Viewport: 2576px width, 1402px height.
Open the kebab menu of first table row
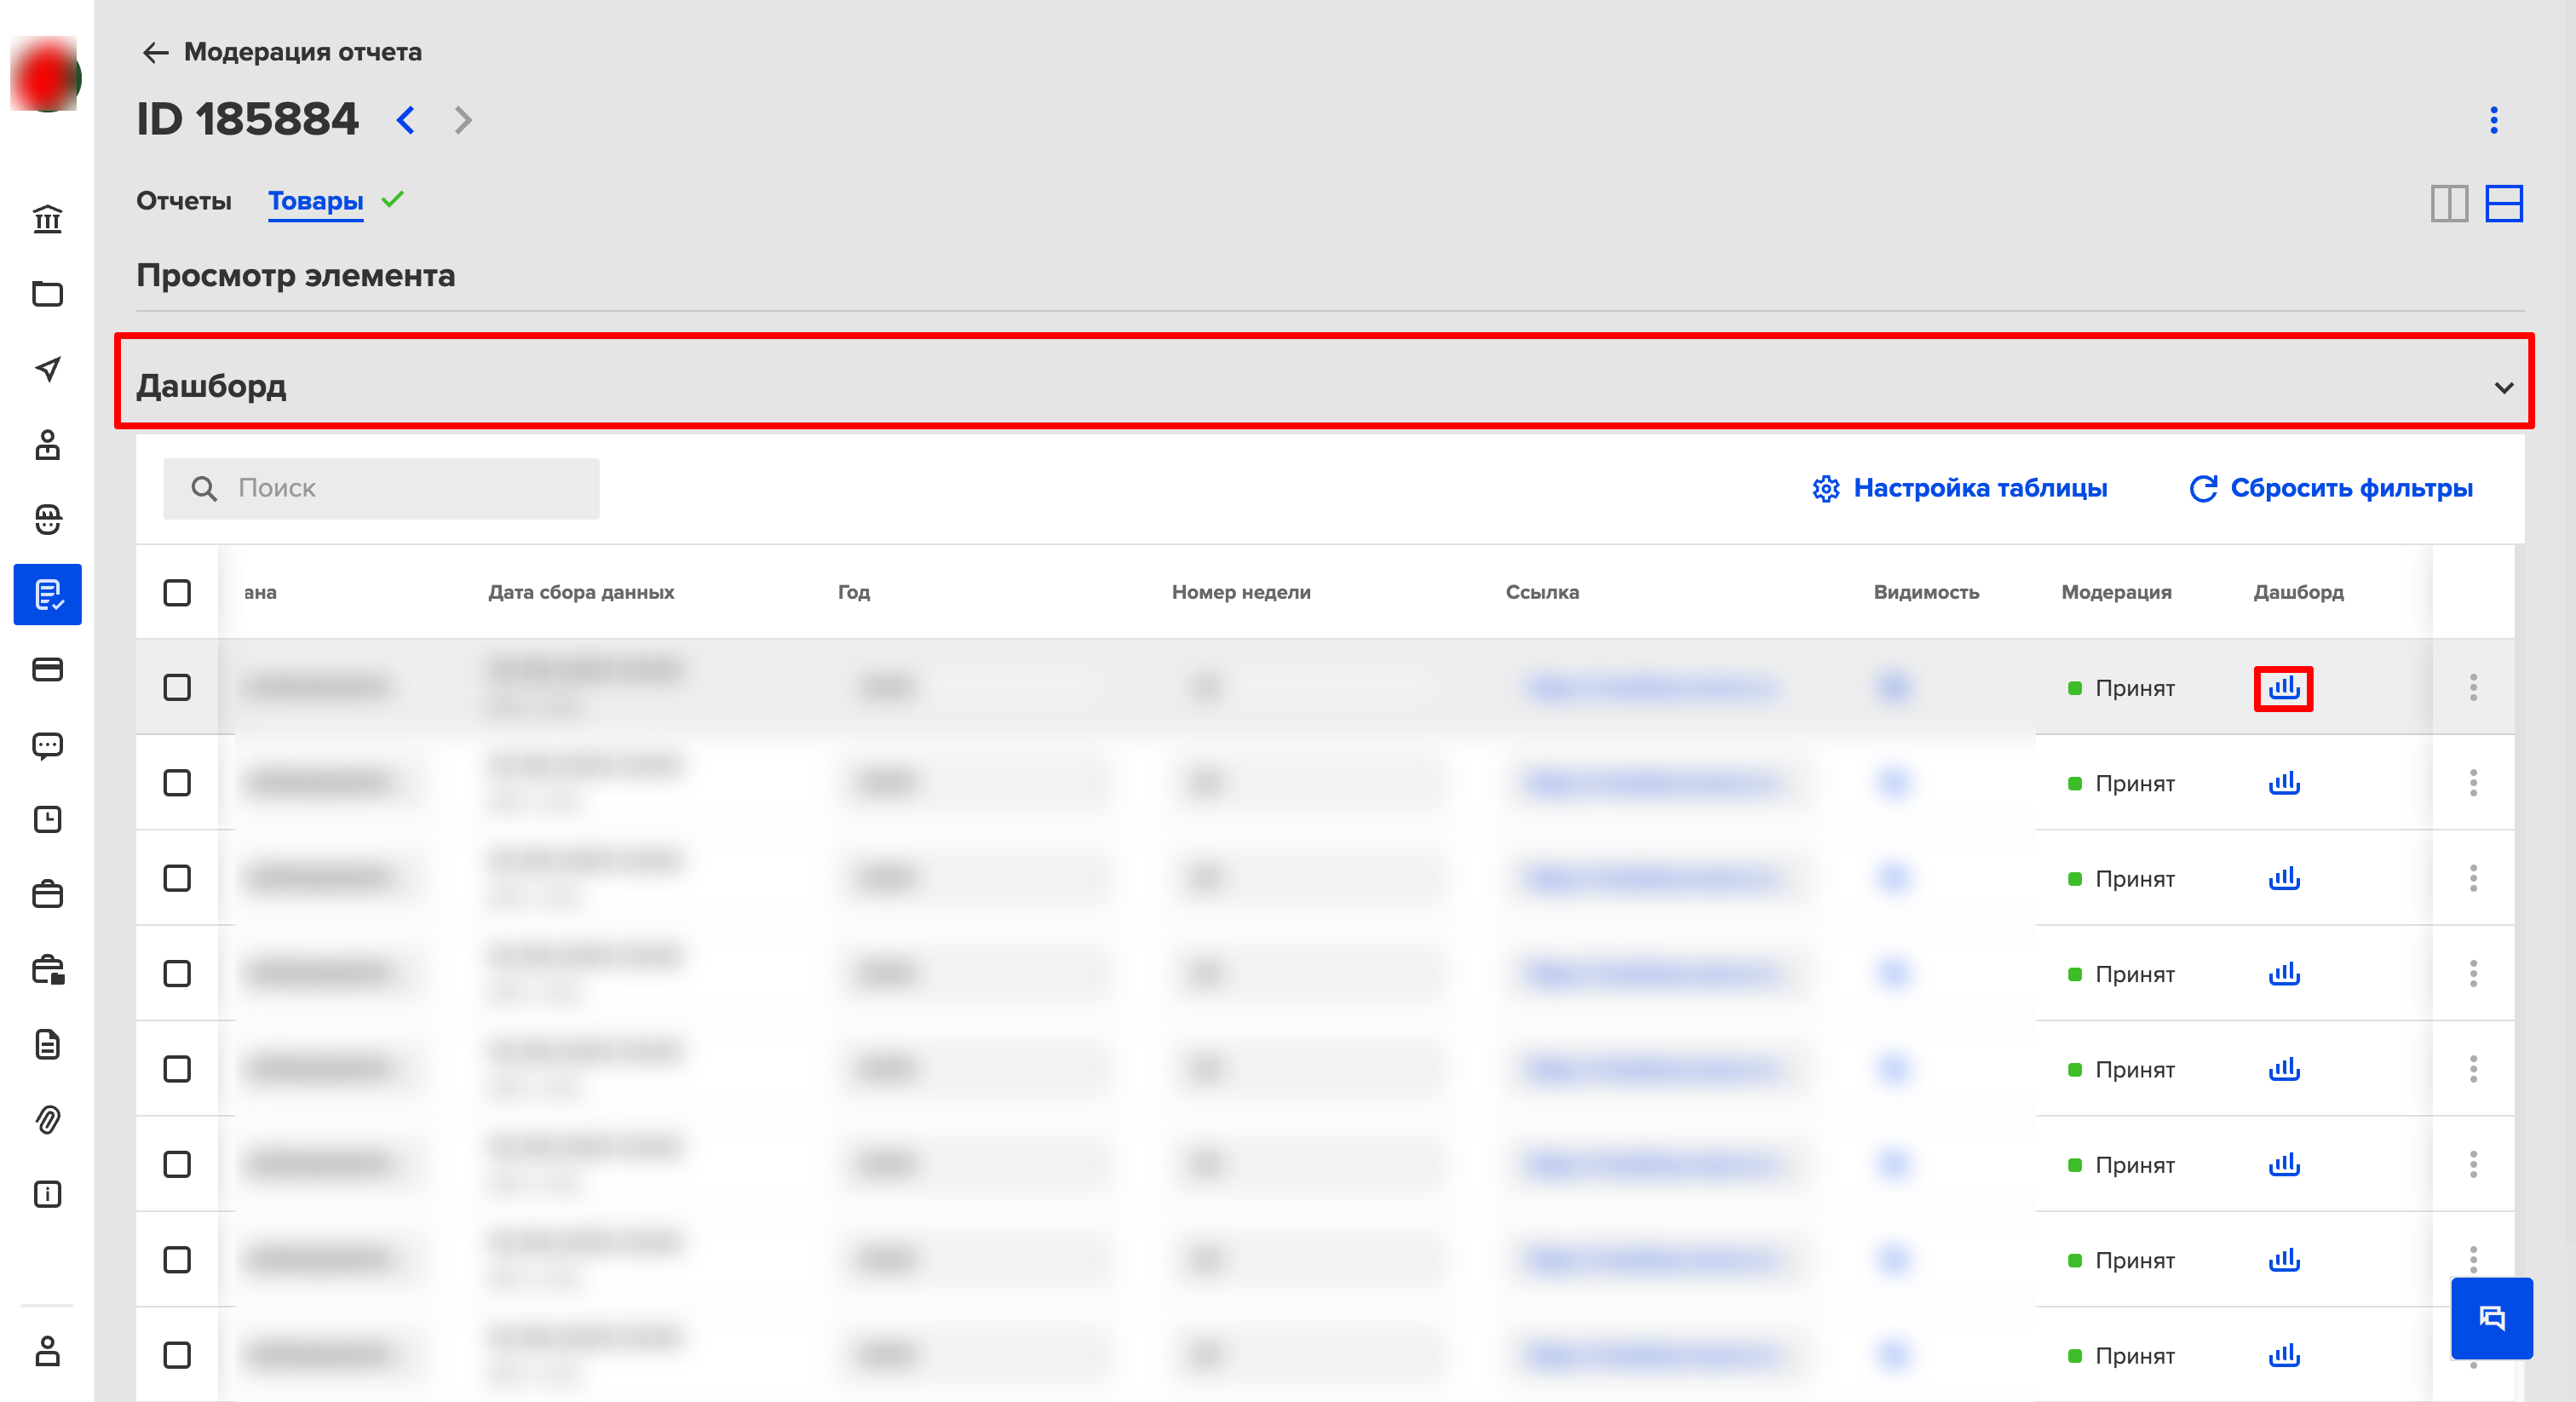coord(2473,687)
